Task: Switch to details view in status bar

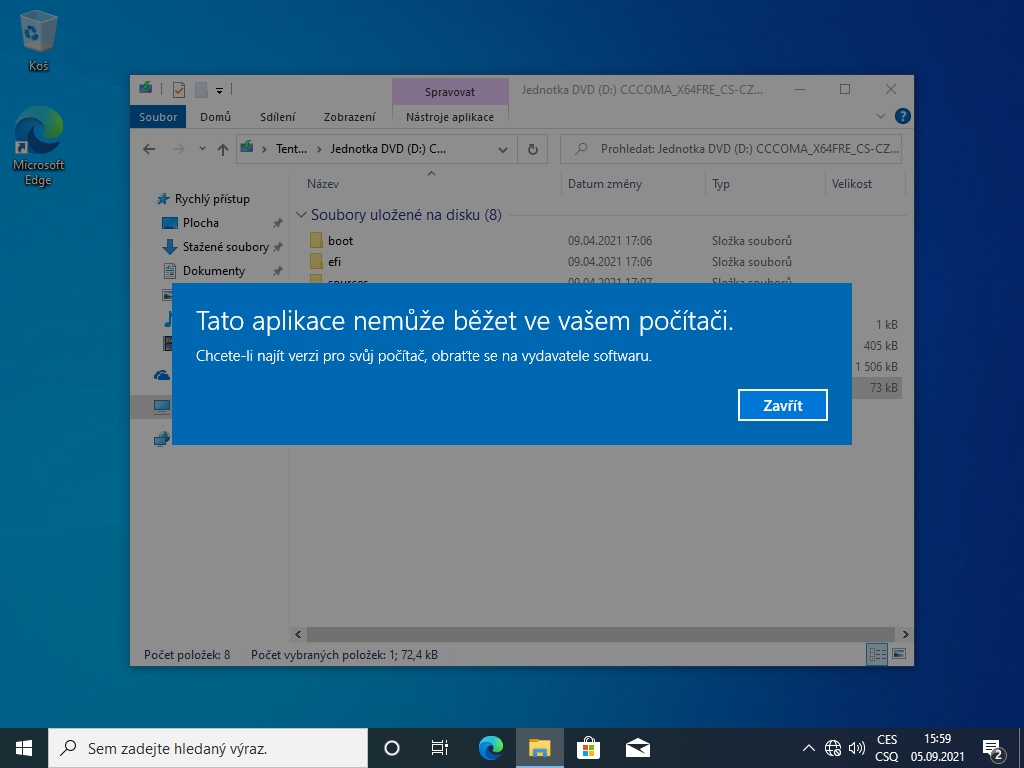Action: click(878, 654)
